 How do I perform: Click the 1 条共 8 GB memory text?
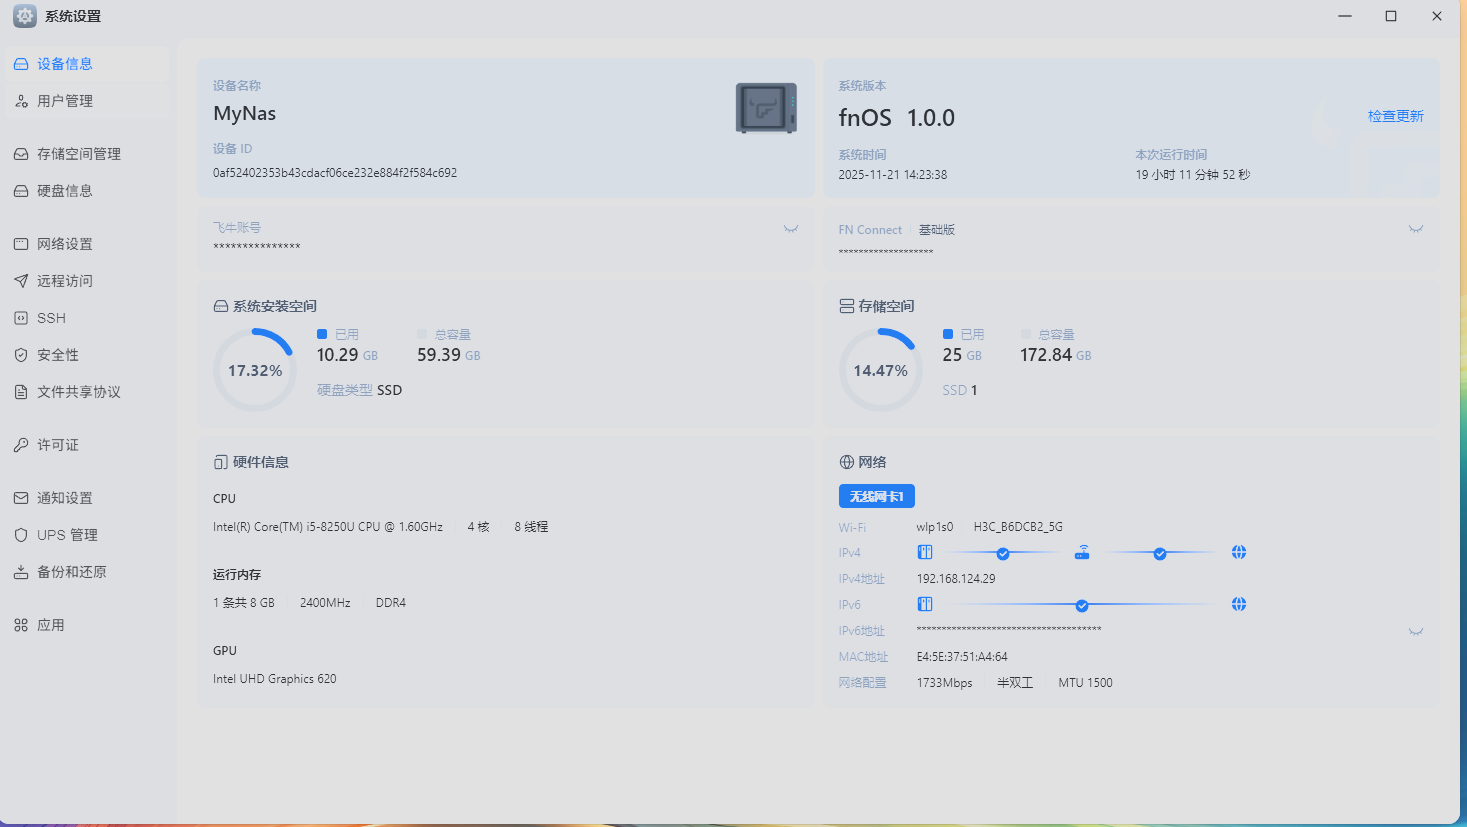coord(244,603)
